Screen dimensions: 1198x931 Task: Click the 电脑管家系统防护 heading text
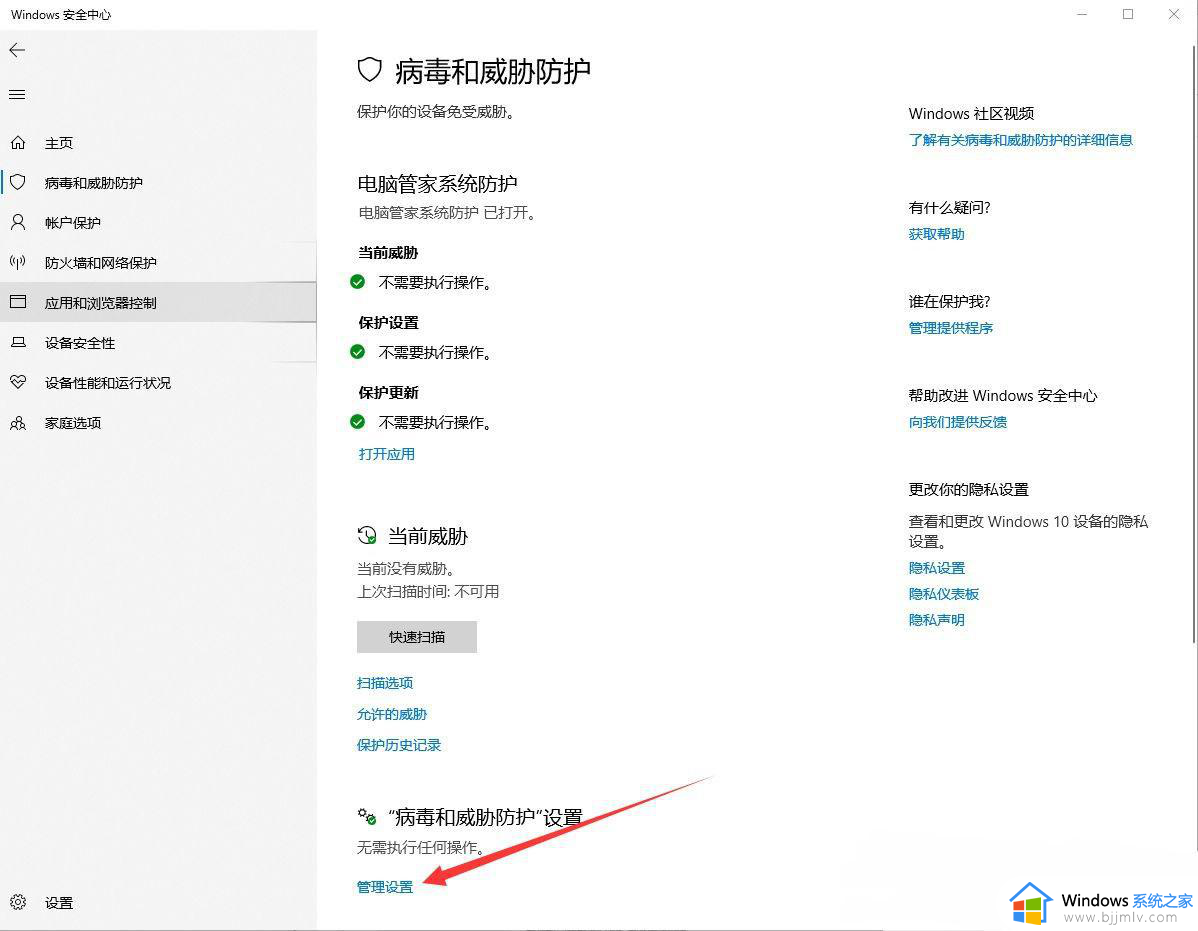438,184
